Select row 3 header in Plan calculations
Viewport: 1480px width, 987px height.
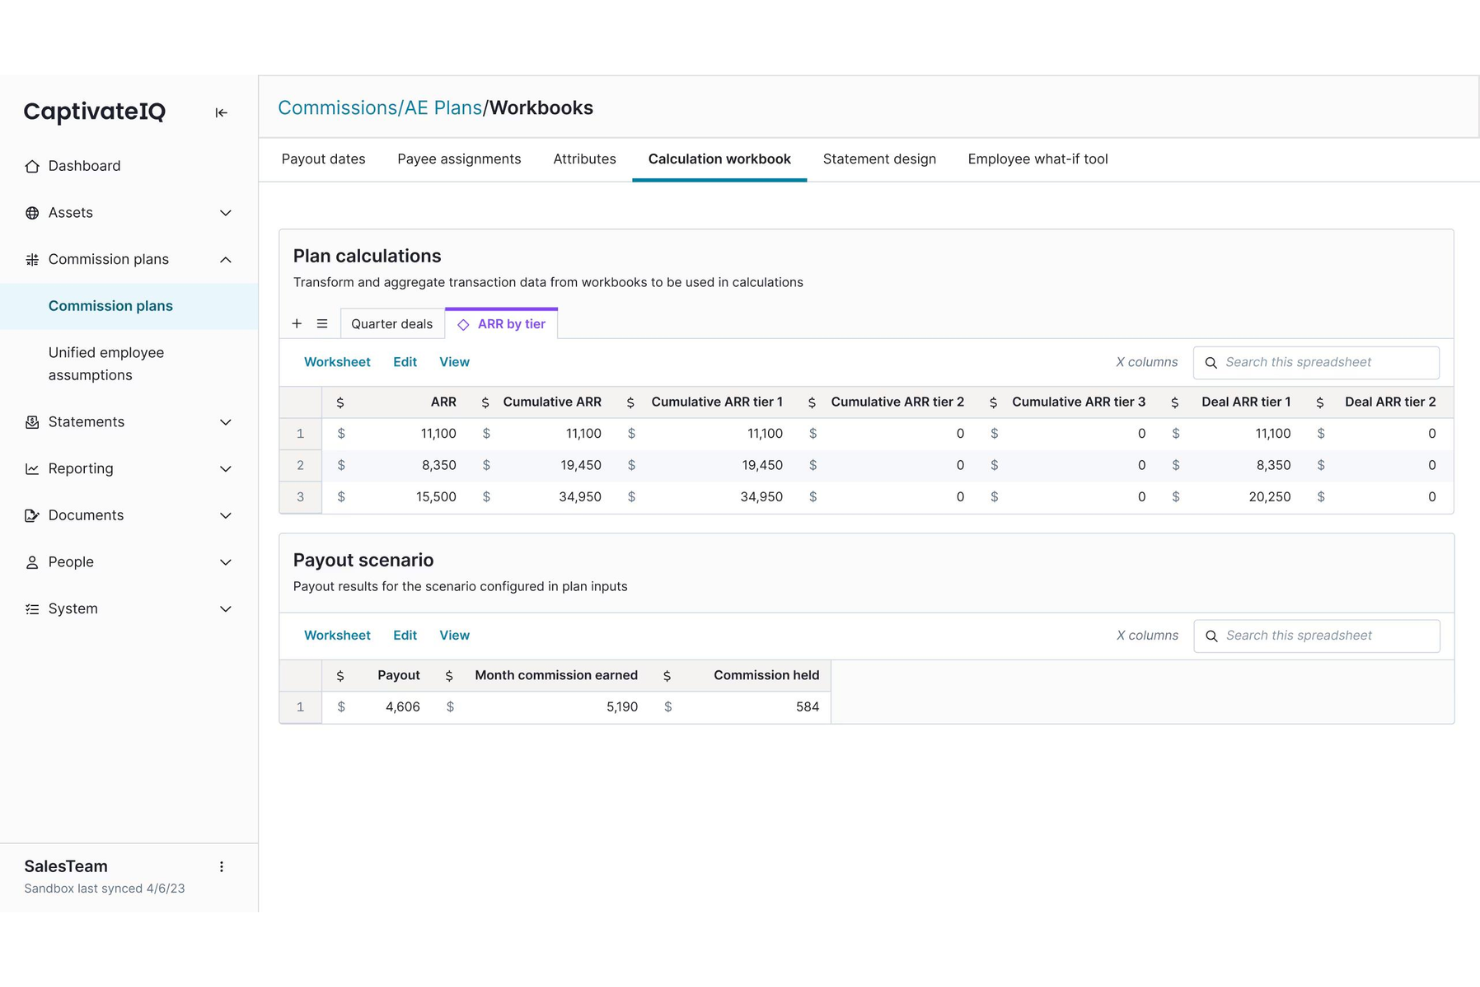pos(300,497)
